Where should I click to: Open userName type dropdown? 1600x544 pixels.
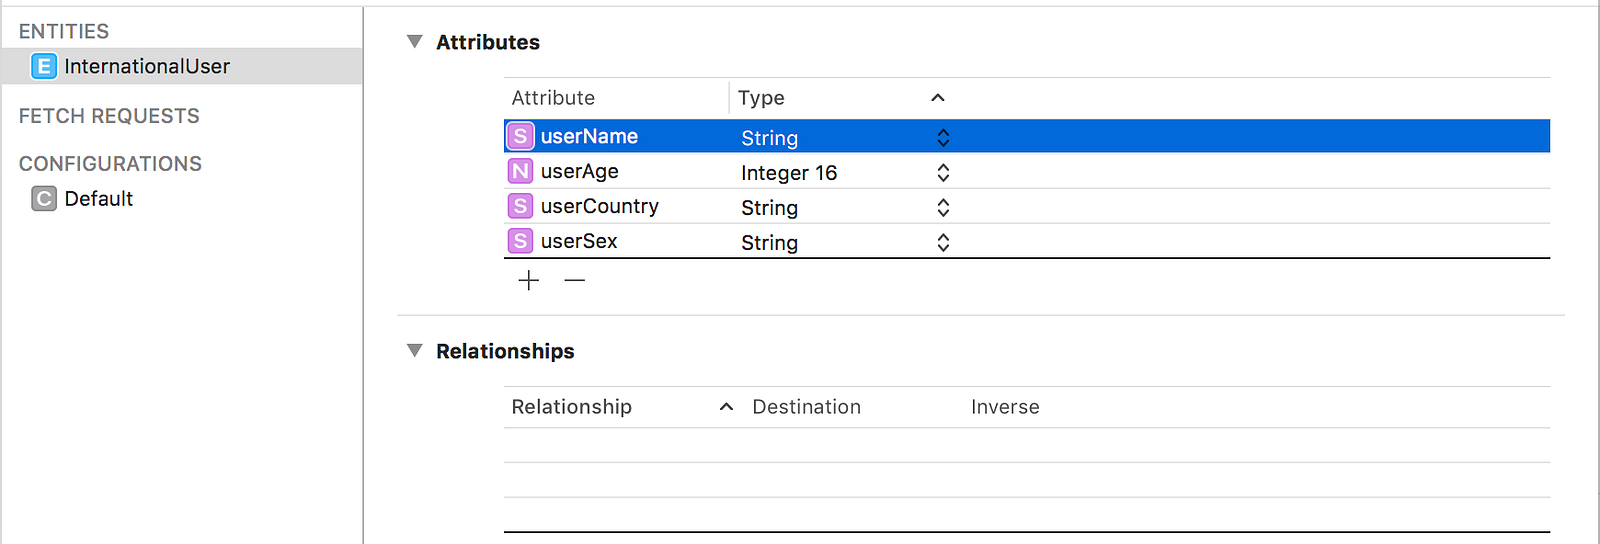click(x=942, y=138)
